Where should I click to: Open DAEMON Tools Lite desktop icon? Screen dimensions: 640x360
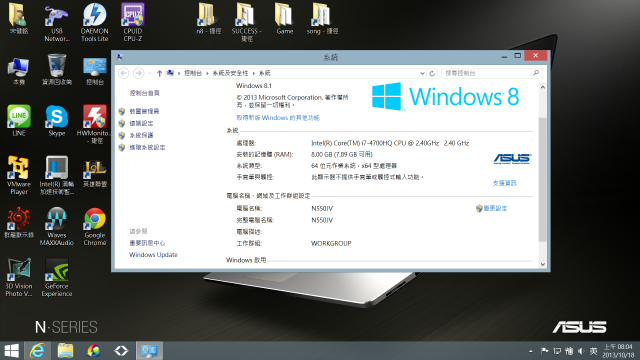click(95, 22)
